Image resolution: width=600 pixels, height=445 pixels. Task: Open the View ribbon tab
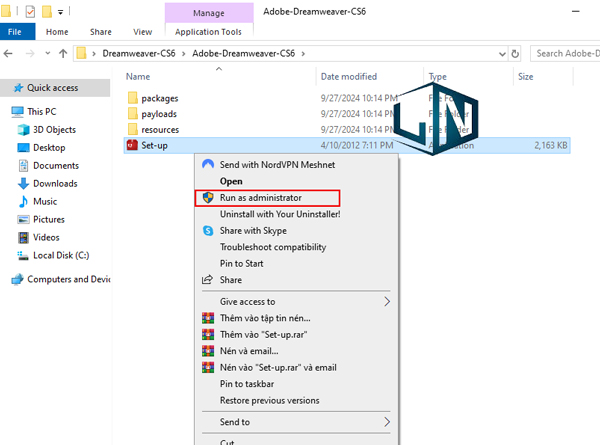(x=143, y=32)
